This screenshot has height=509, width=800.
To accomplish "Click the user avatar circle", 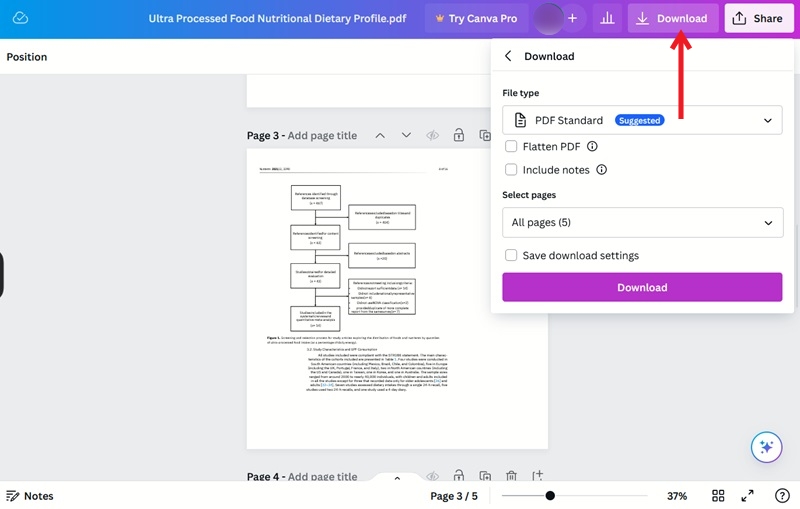I will (x=548, y=18).
